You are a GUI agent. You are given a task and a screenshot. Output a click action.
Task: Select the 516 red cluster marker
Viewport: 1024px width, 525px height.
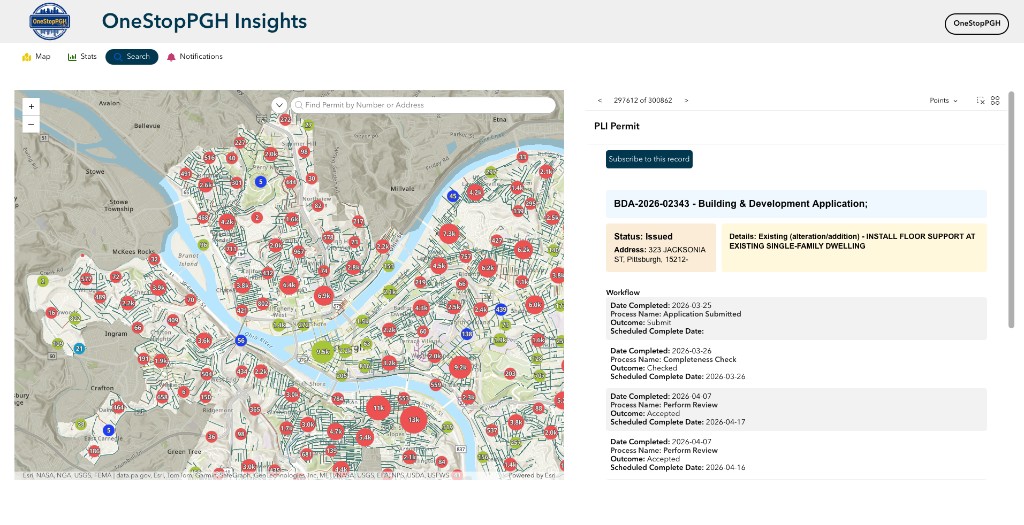click(x=210, y=157)
